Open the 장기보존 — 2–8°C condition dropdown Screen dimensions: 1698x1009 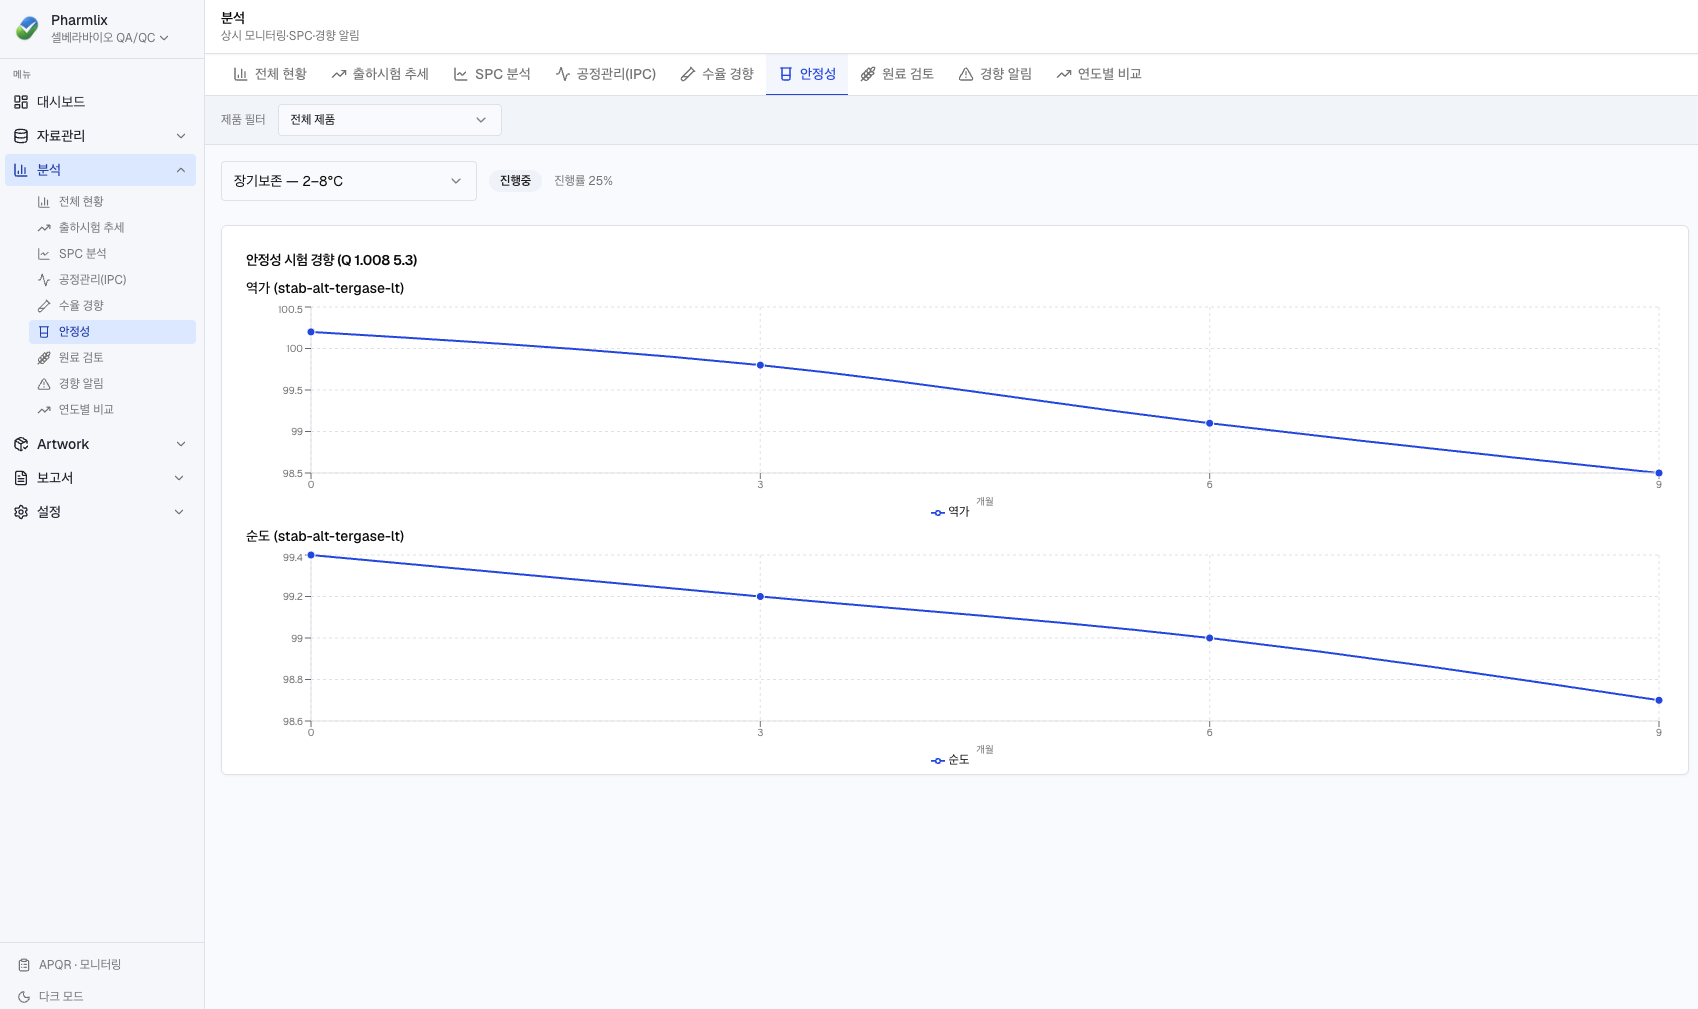[349, 181]
